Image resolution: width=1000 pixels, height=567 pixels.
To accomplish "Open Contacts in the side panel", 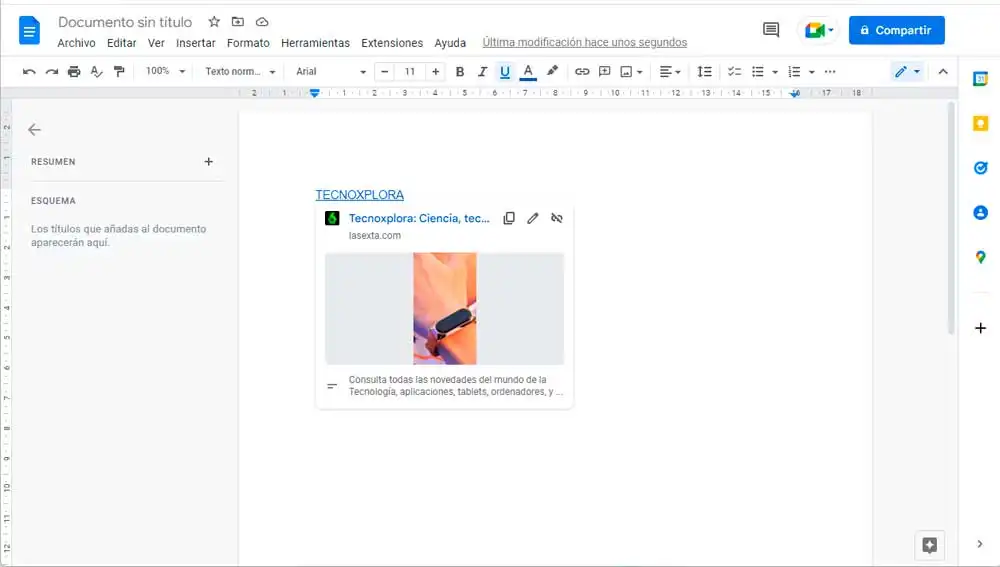I will pos(980,212).
